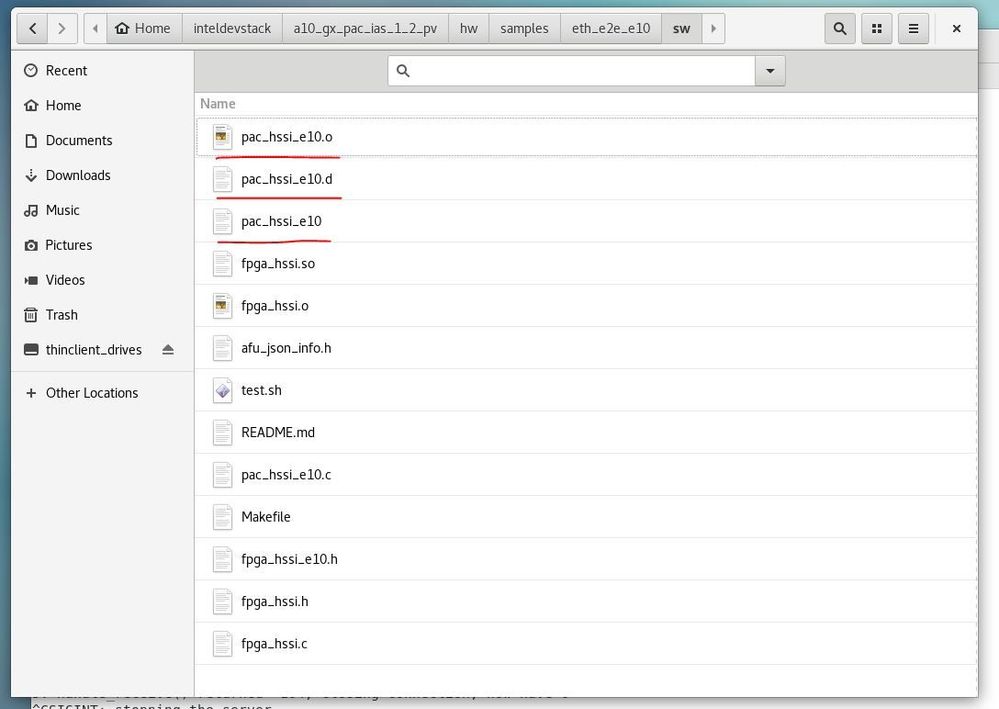Open Videos in the sidebar
The width and height of the screenshot is (999, 709).
pyautogui.click(x=102, y=280)
